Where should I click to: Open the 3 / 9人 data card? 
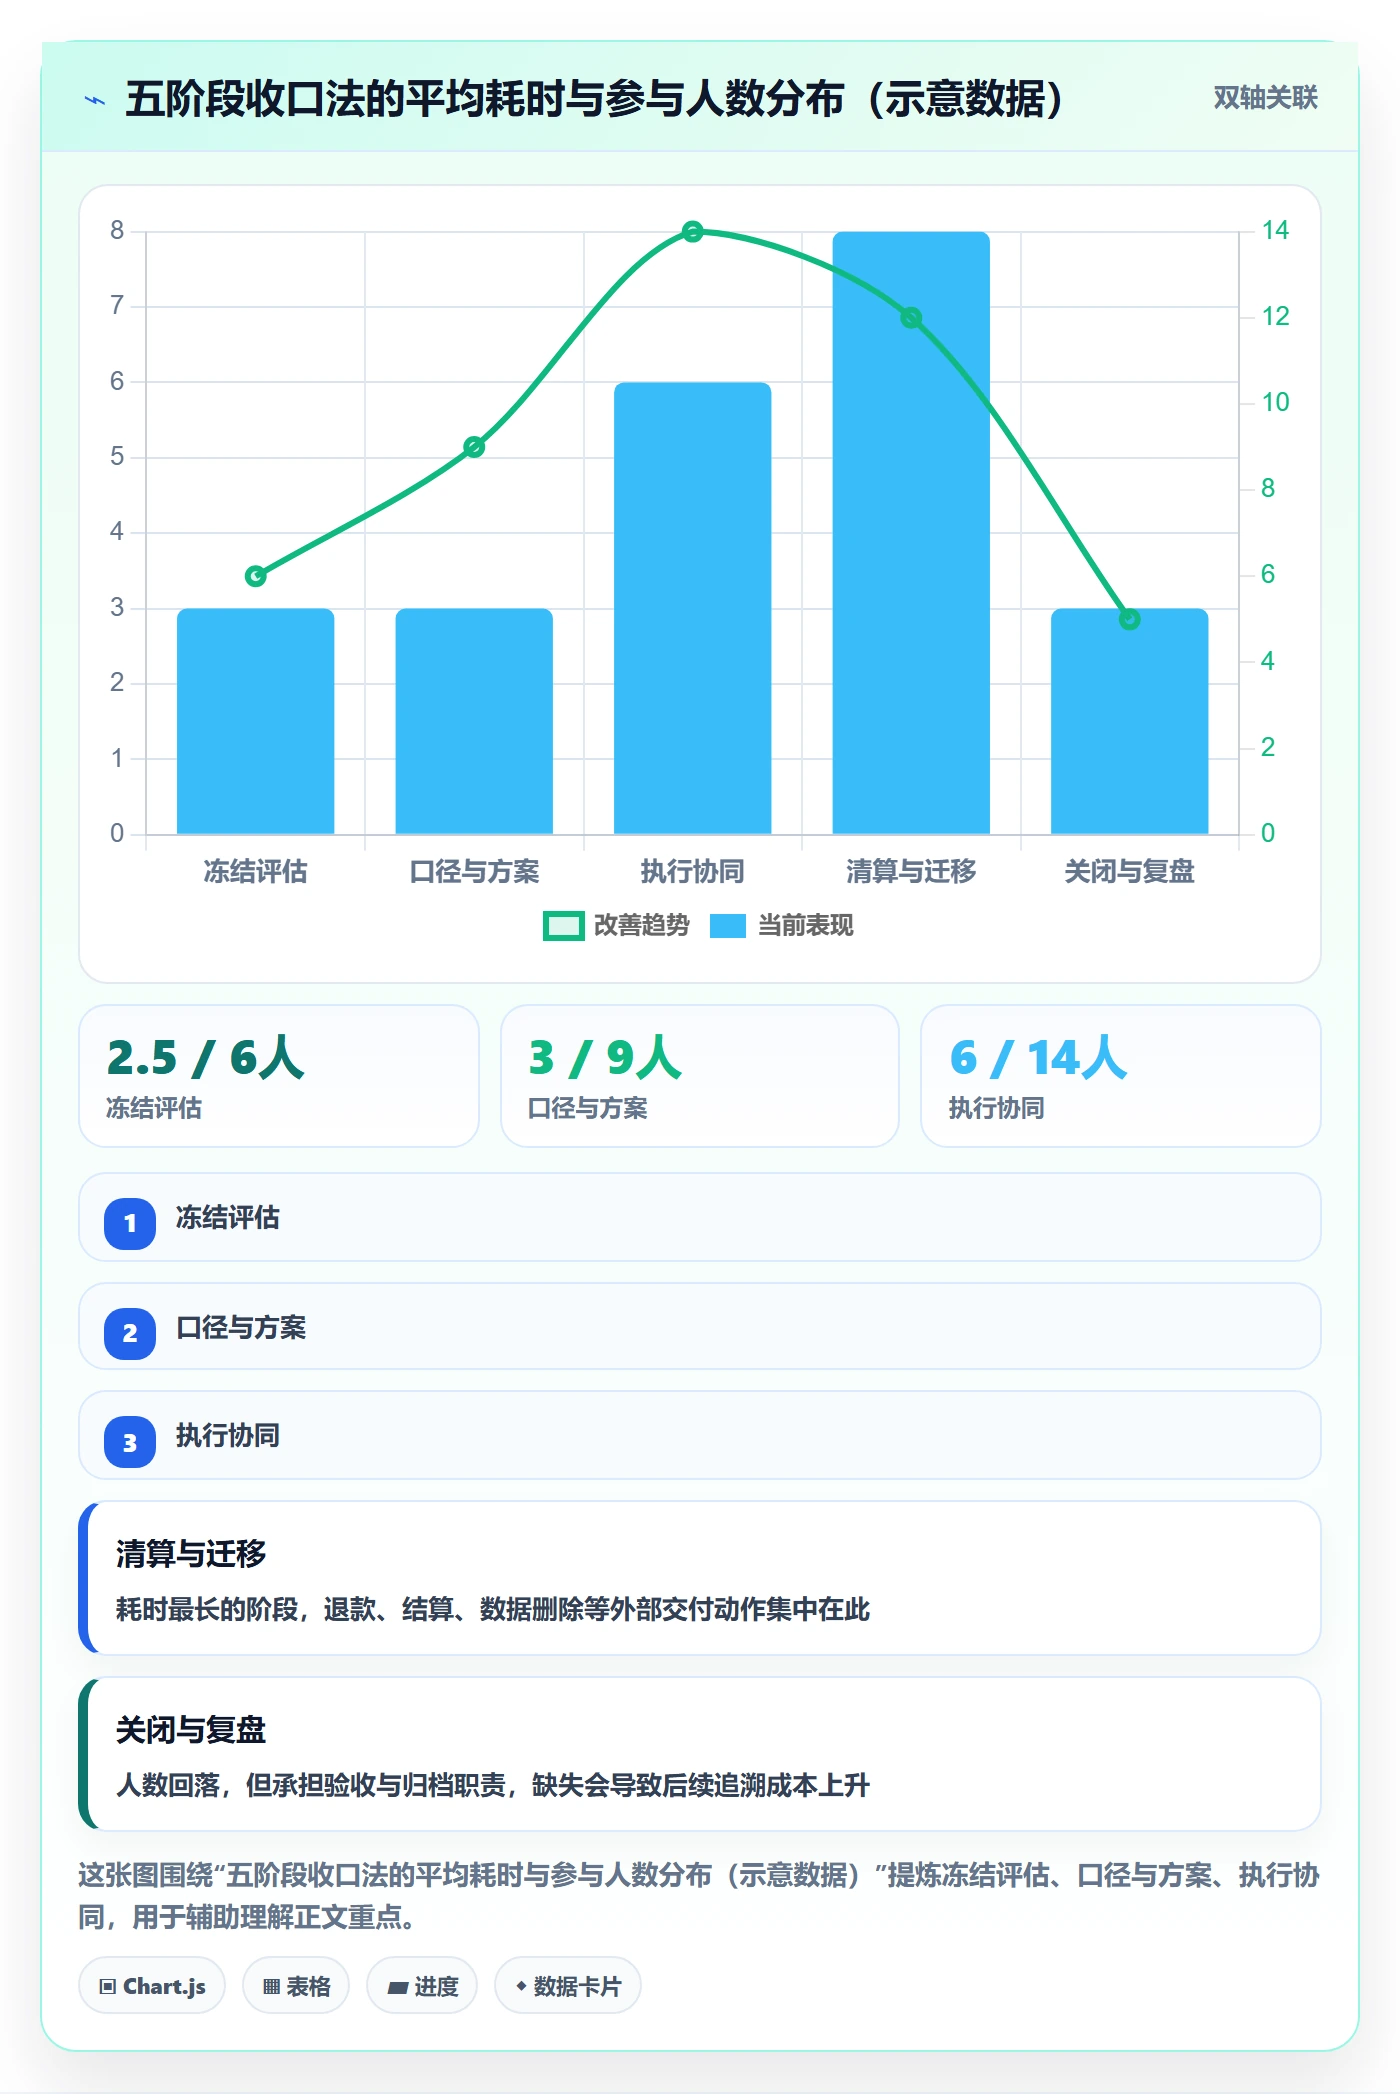(700, 1076)
